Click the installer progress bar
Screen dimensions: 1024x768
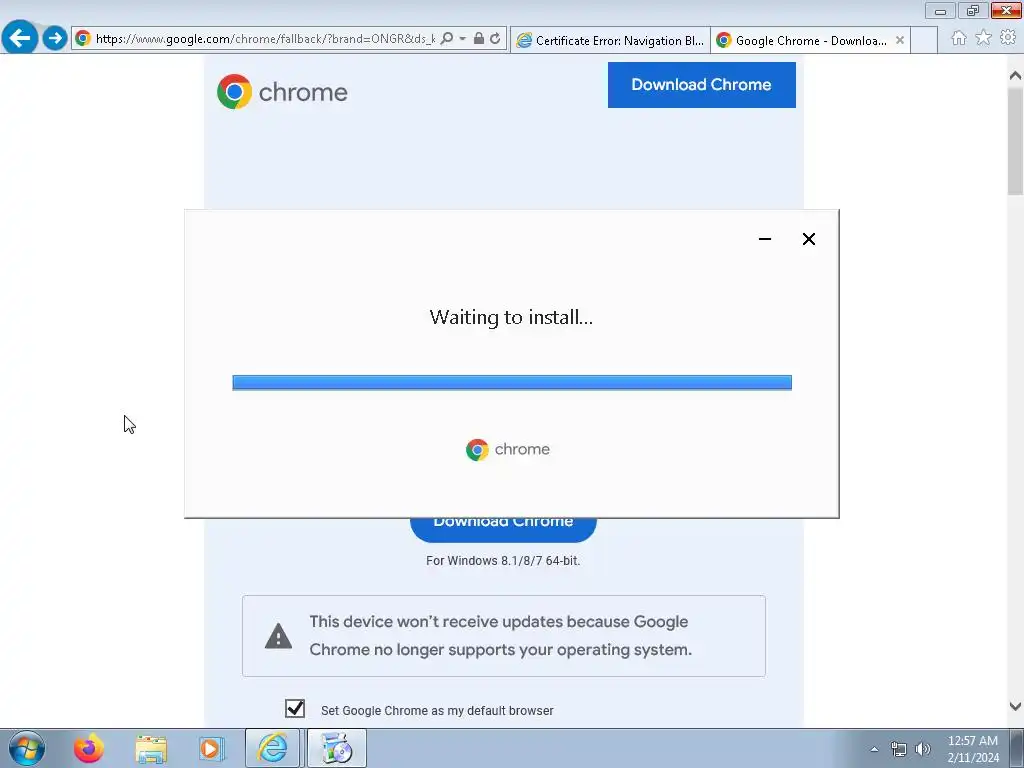pos(512,383)
